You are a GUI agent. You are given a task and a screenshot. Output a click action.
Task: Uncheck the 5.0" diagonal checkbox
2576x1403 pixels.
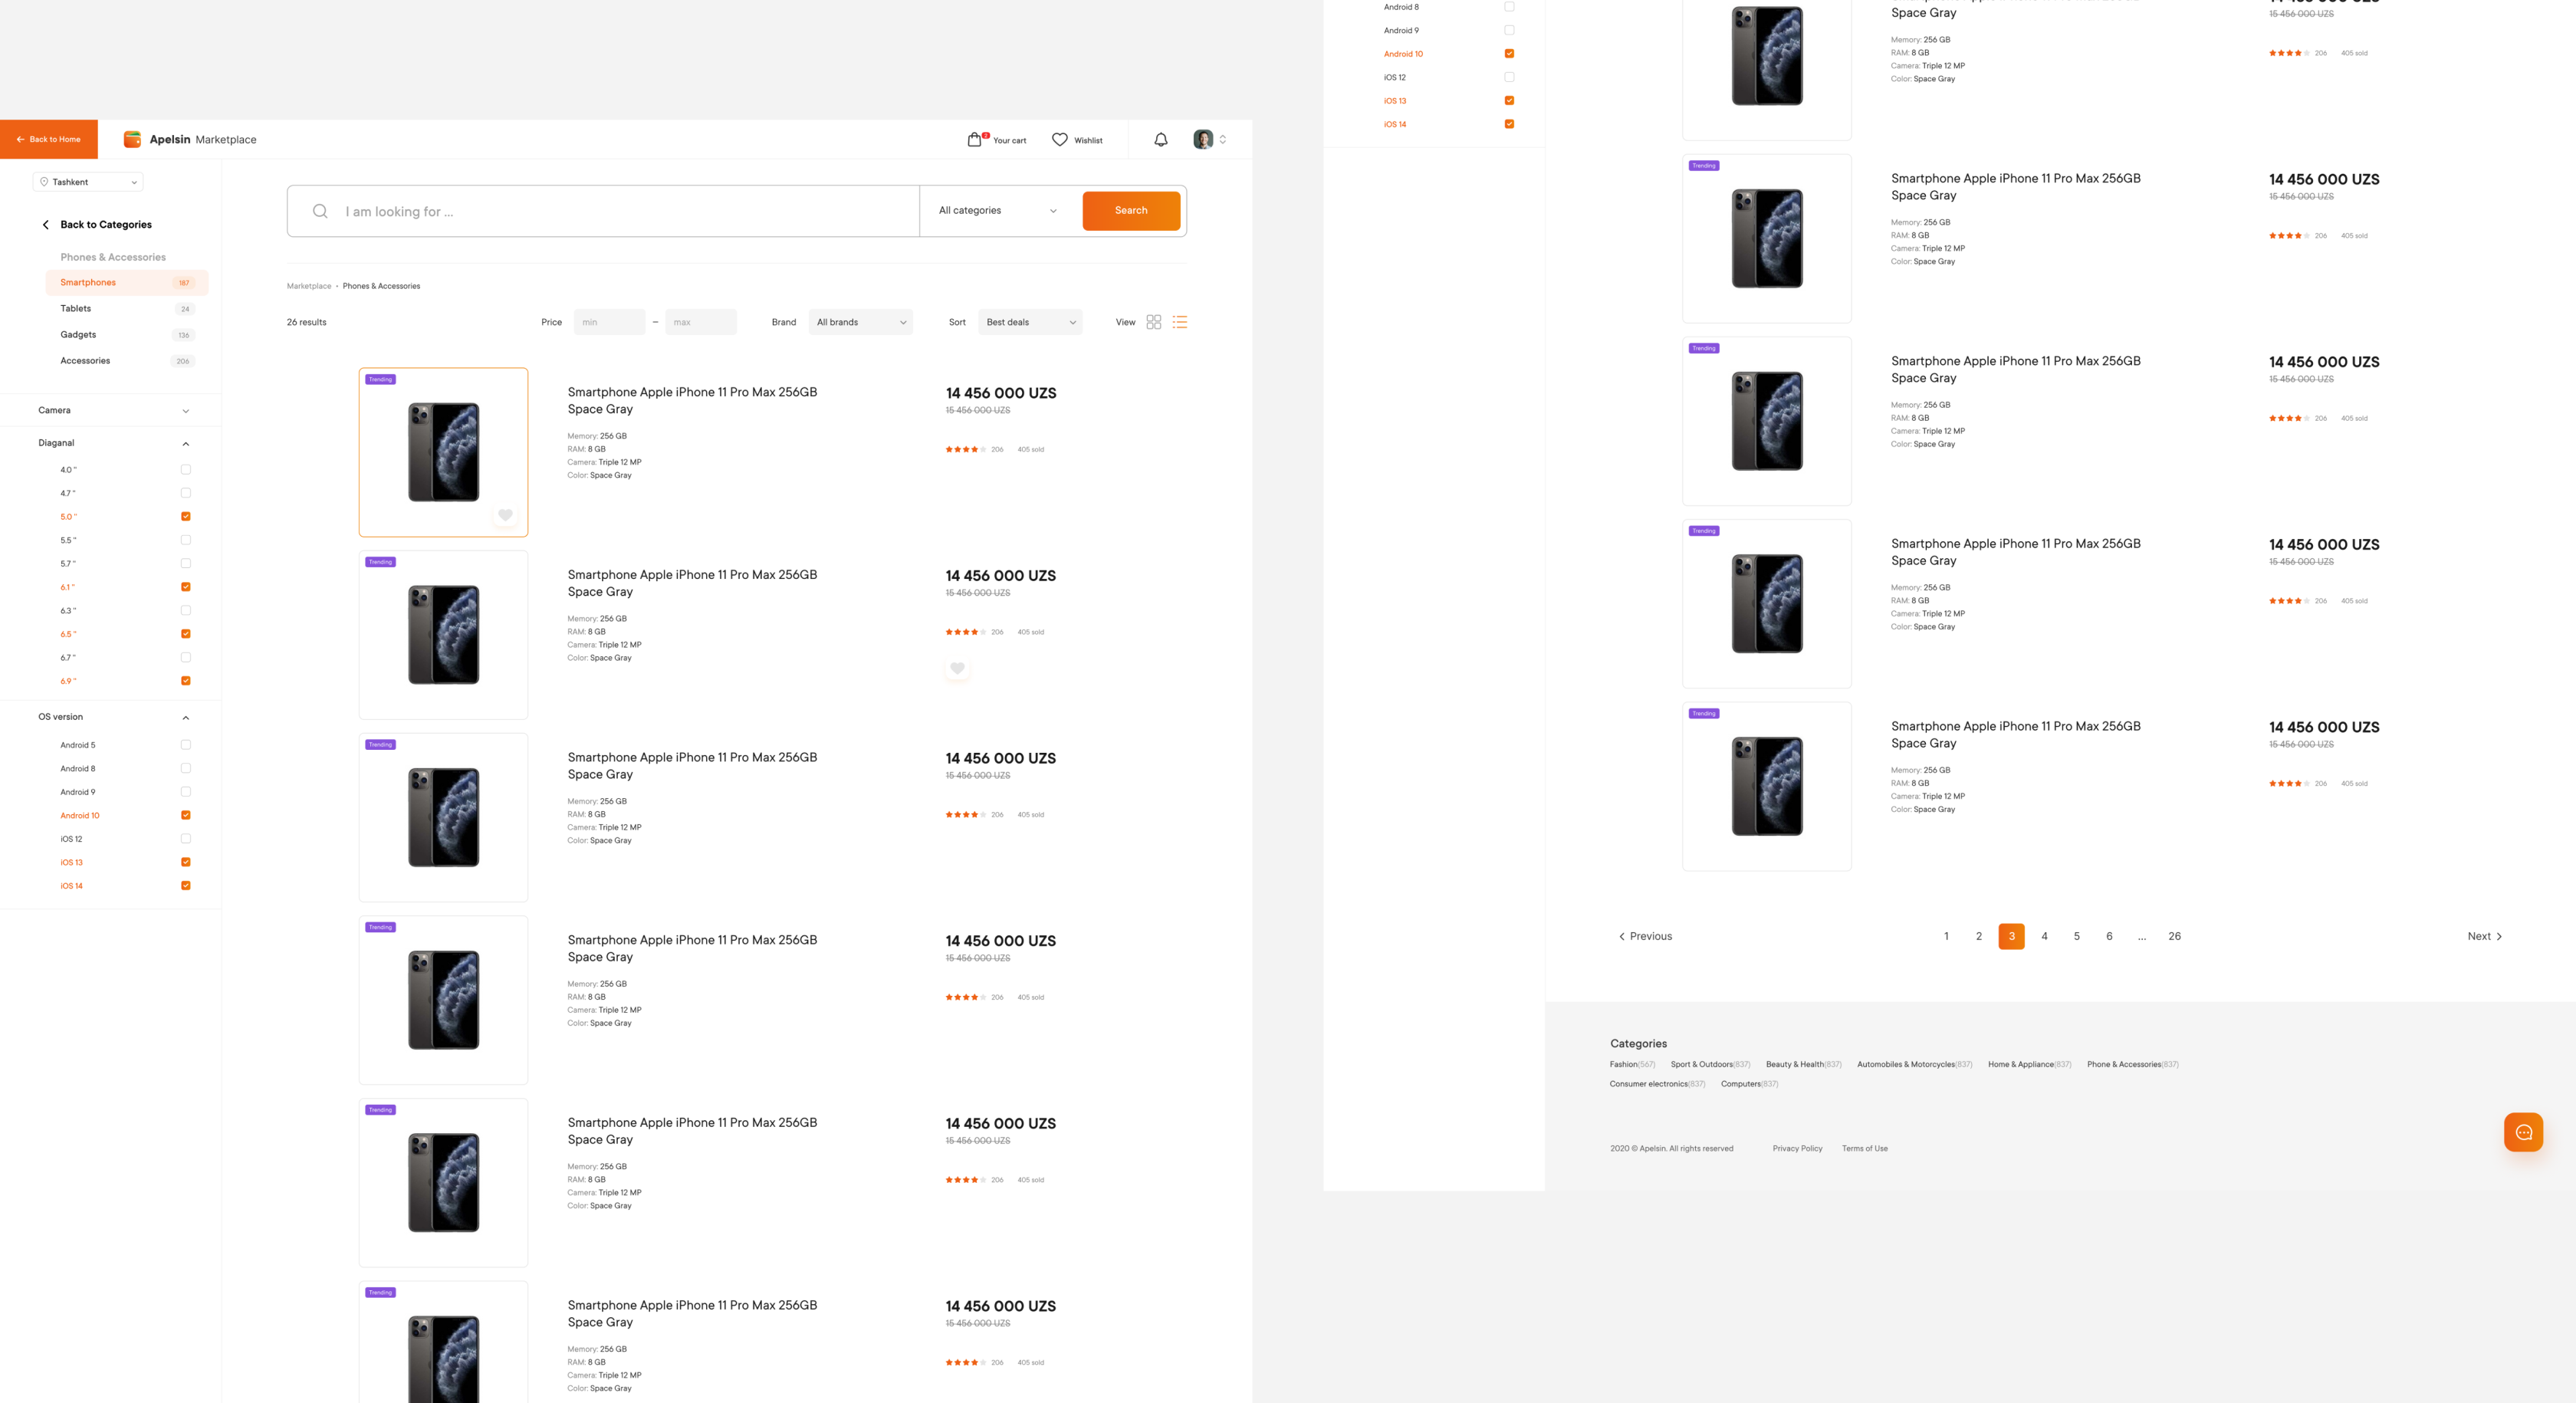pyautogui.click(x=186, y=516)
